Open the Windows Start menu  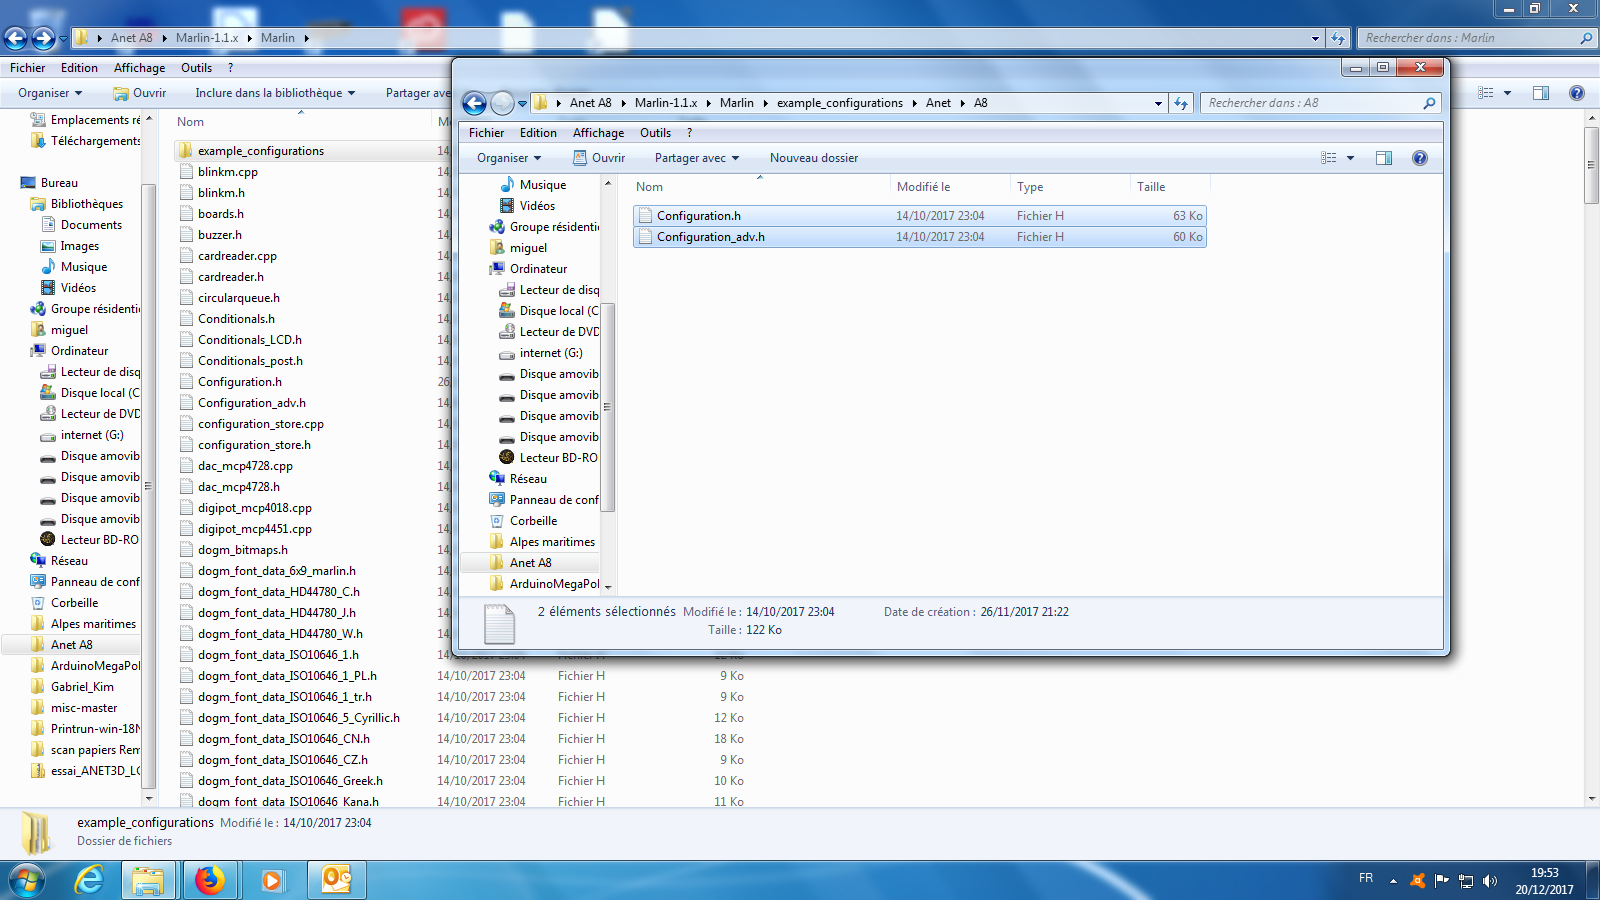pyautogui.click(x=27, y=881)
